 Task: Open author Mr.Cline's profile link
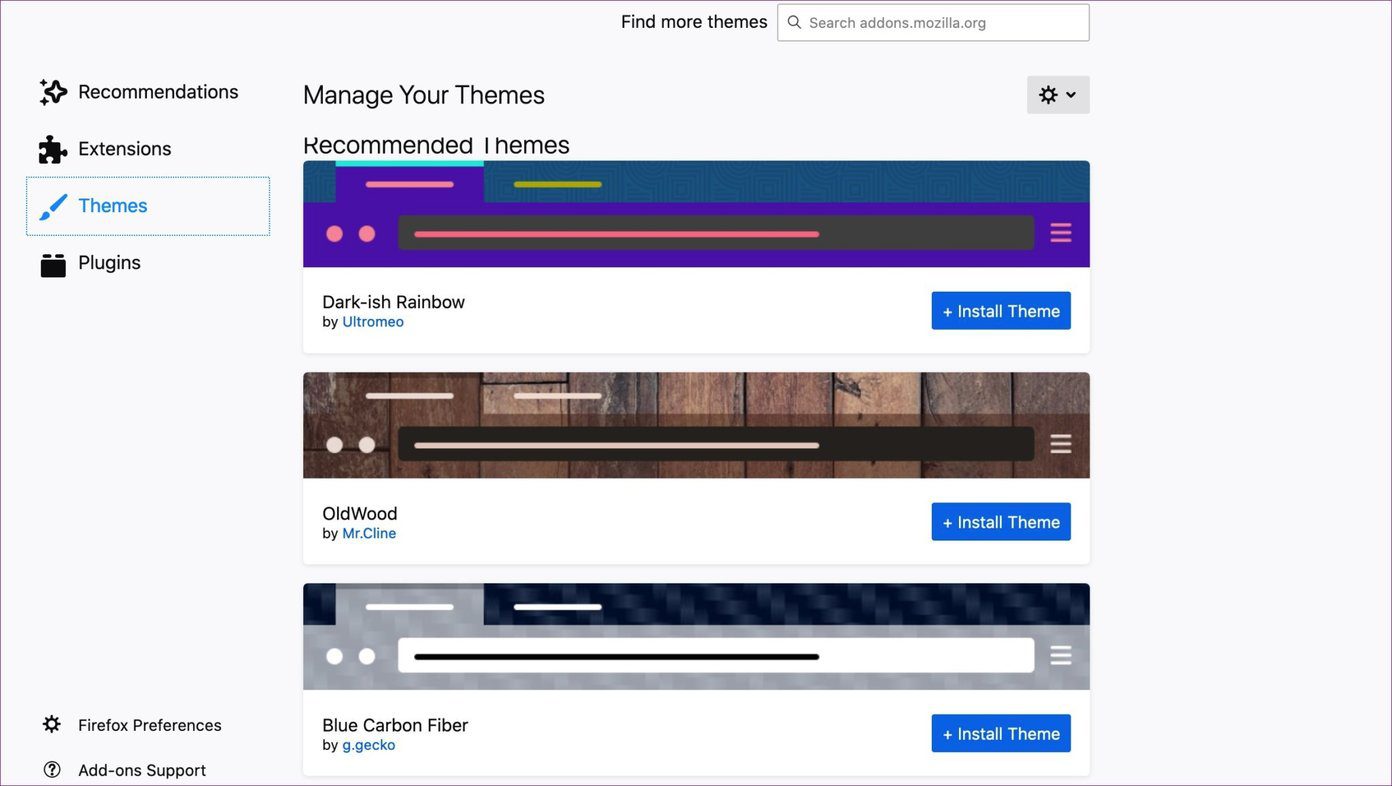[x=369, y=533]
